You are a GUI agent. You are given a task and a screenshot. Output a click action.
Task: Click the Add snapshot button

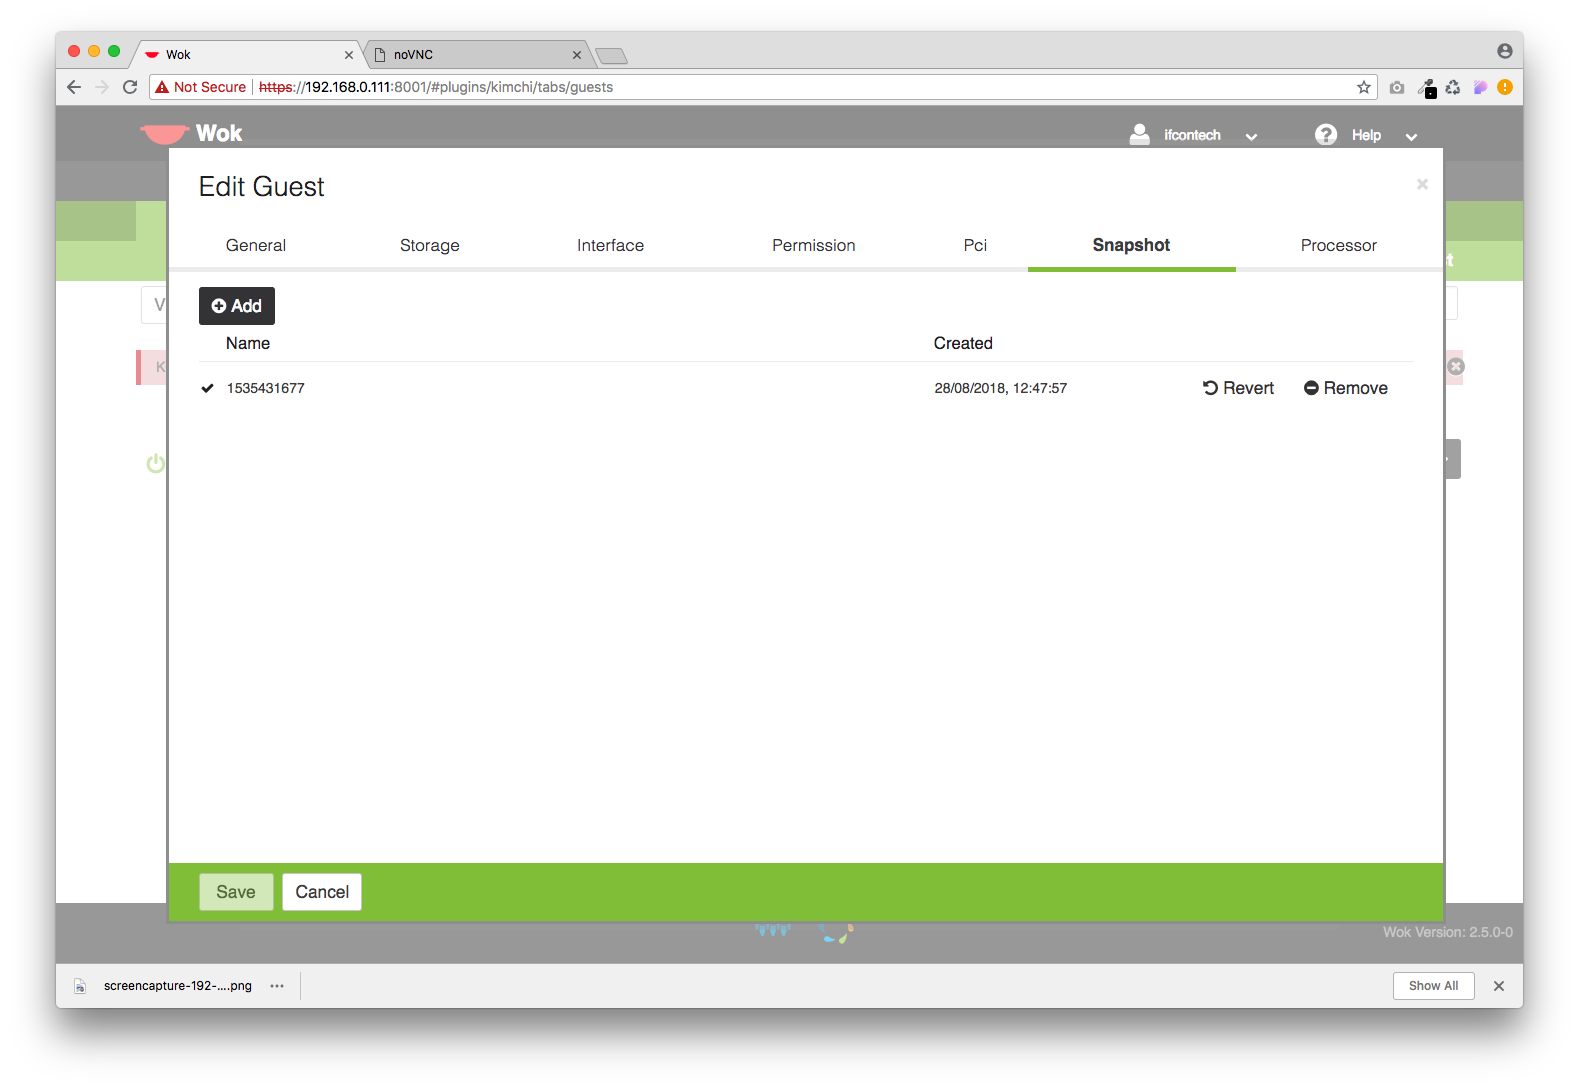(237, 306)
